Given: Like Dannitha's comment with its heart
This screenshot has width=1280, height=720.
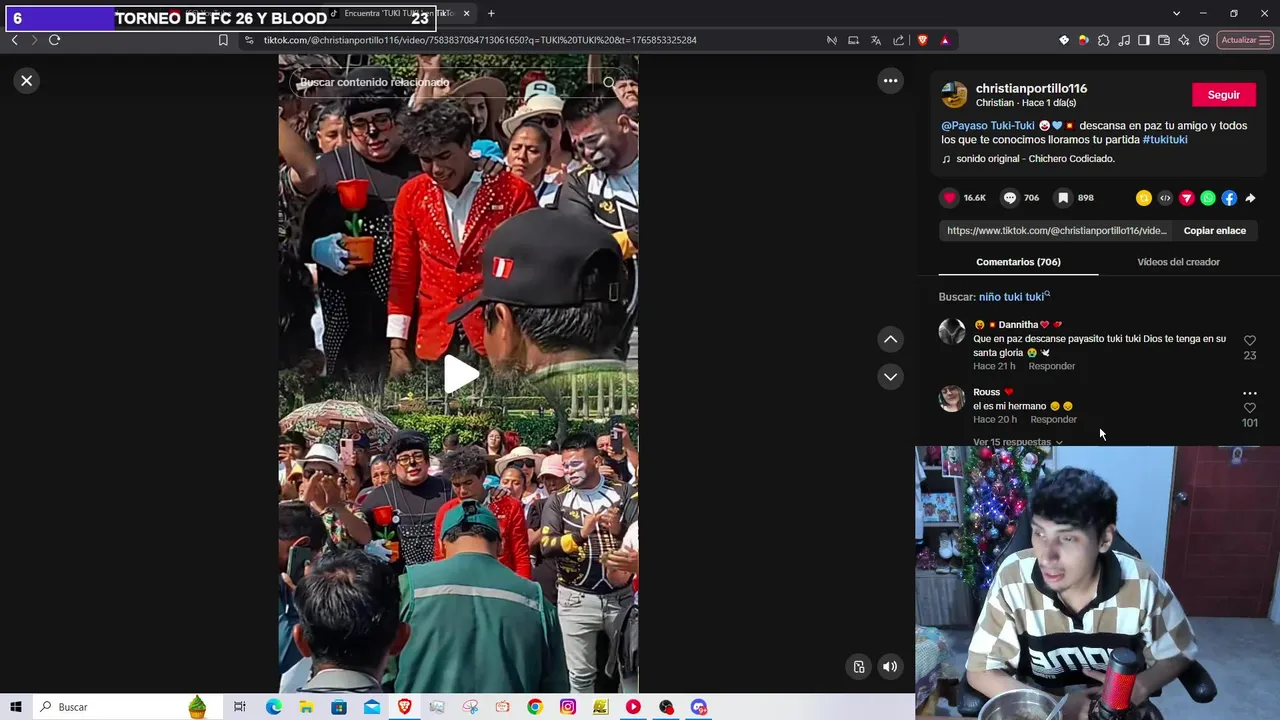Looking at the screenshot, I should (x=1250, y=341).
